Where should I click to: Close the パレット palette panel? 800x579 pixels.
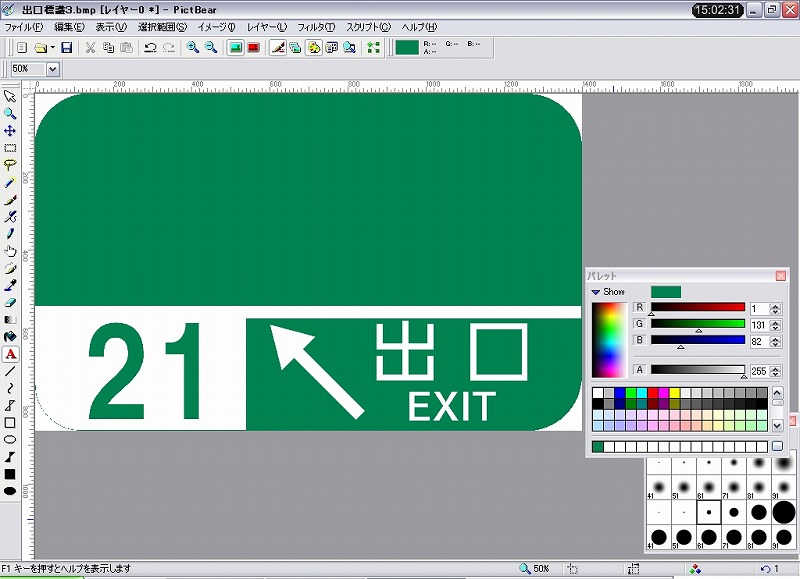point(781,276)
